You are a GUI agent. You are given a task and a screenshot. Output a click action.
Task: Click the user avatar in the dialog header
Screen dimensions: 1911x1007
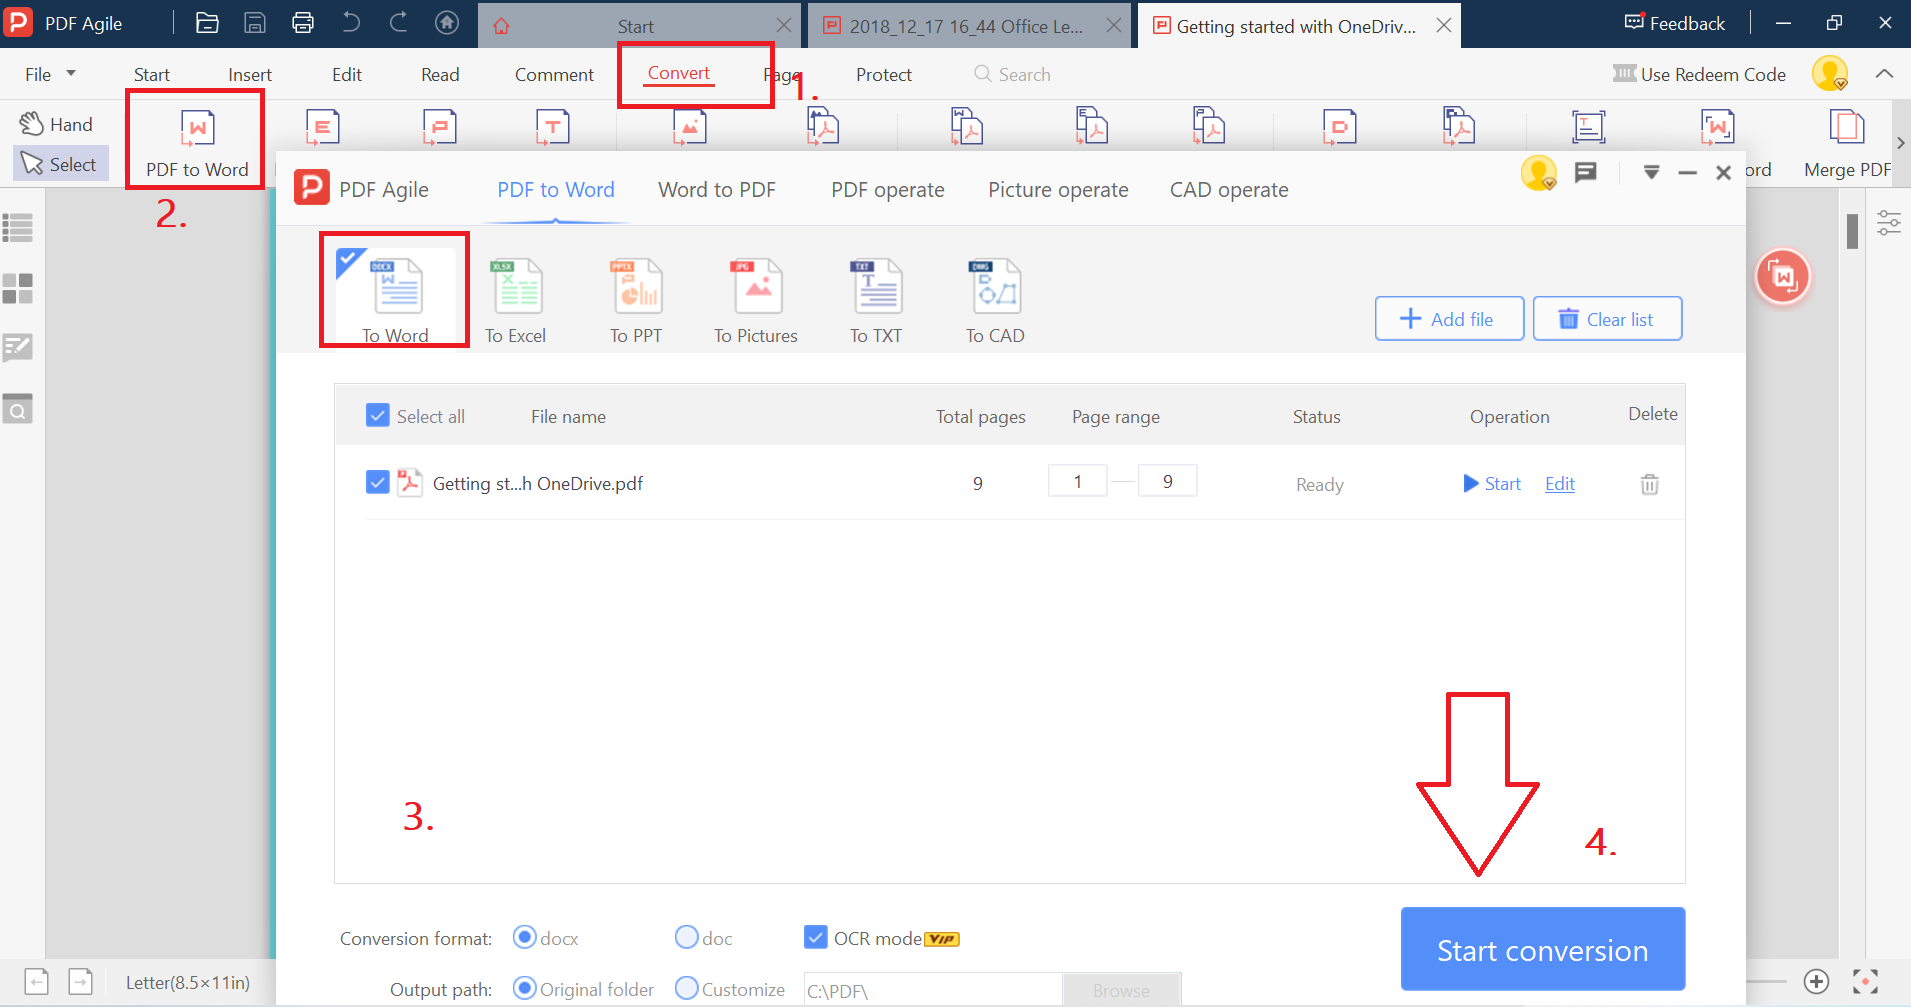pyautogui.click(x=1539, y=173)
